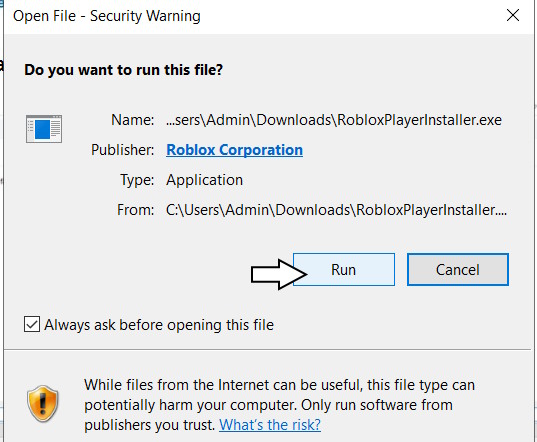Uncheck the Always ask before opening checkbox

click(x=32, y=324)
